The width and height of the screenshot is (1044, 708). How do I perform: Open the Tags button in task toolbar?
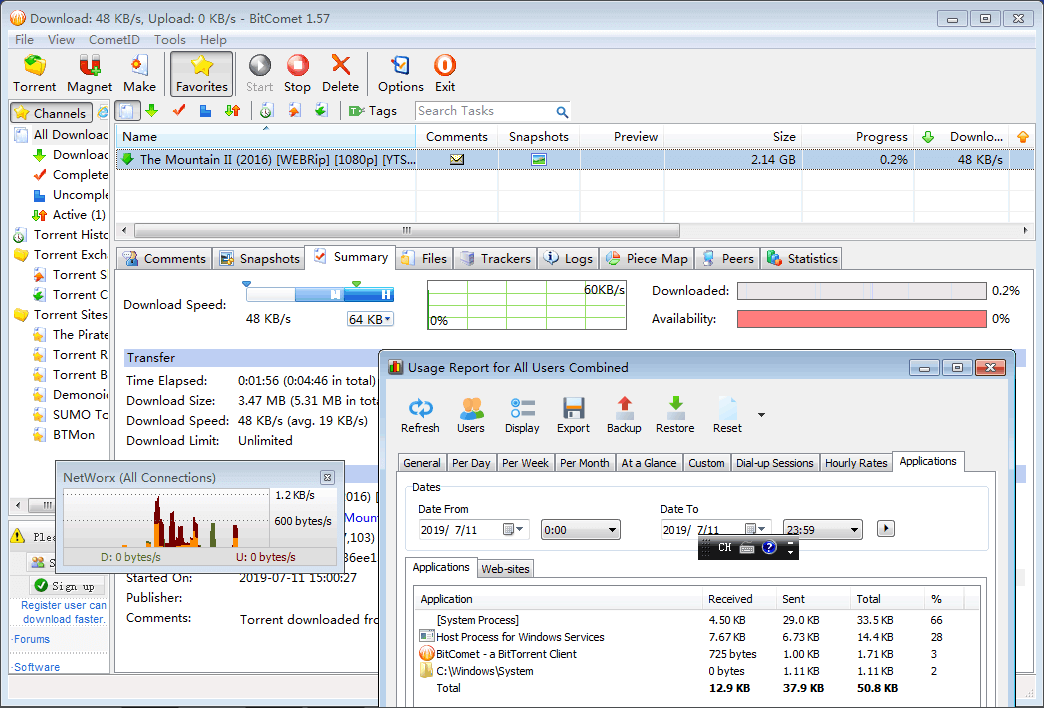pos(373,111)
